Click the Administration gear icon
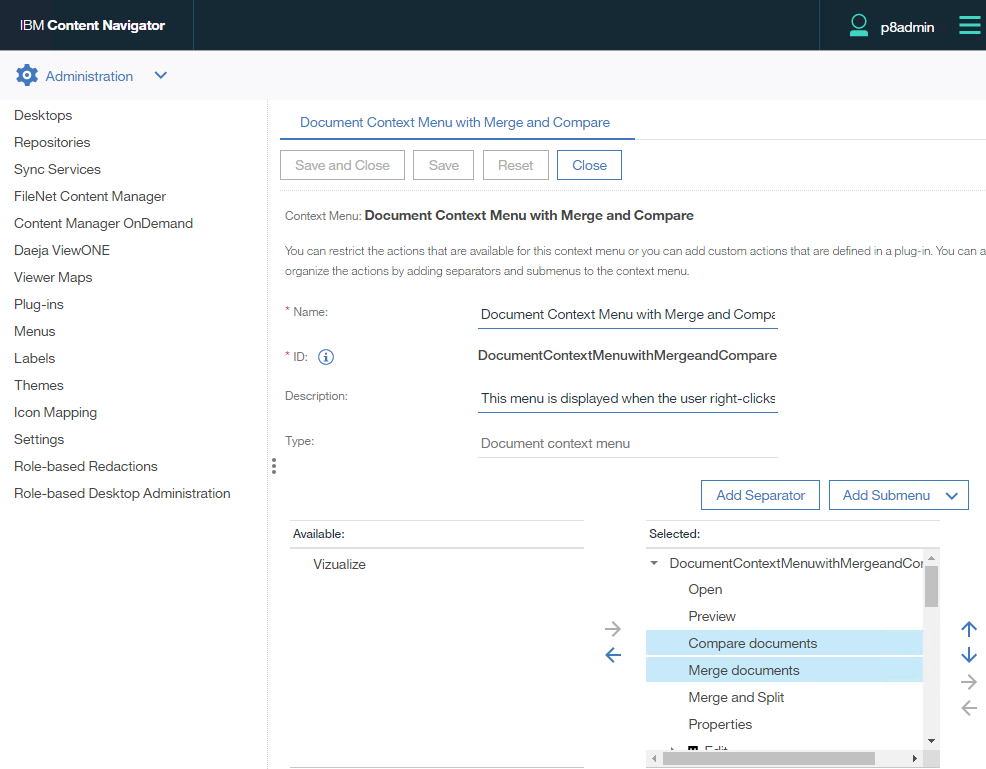986x769 pixels. [27, 76]
